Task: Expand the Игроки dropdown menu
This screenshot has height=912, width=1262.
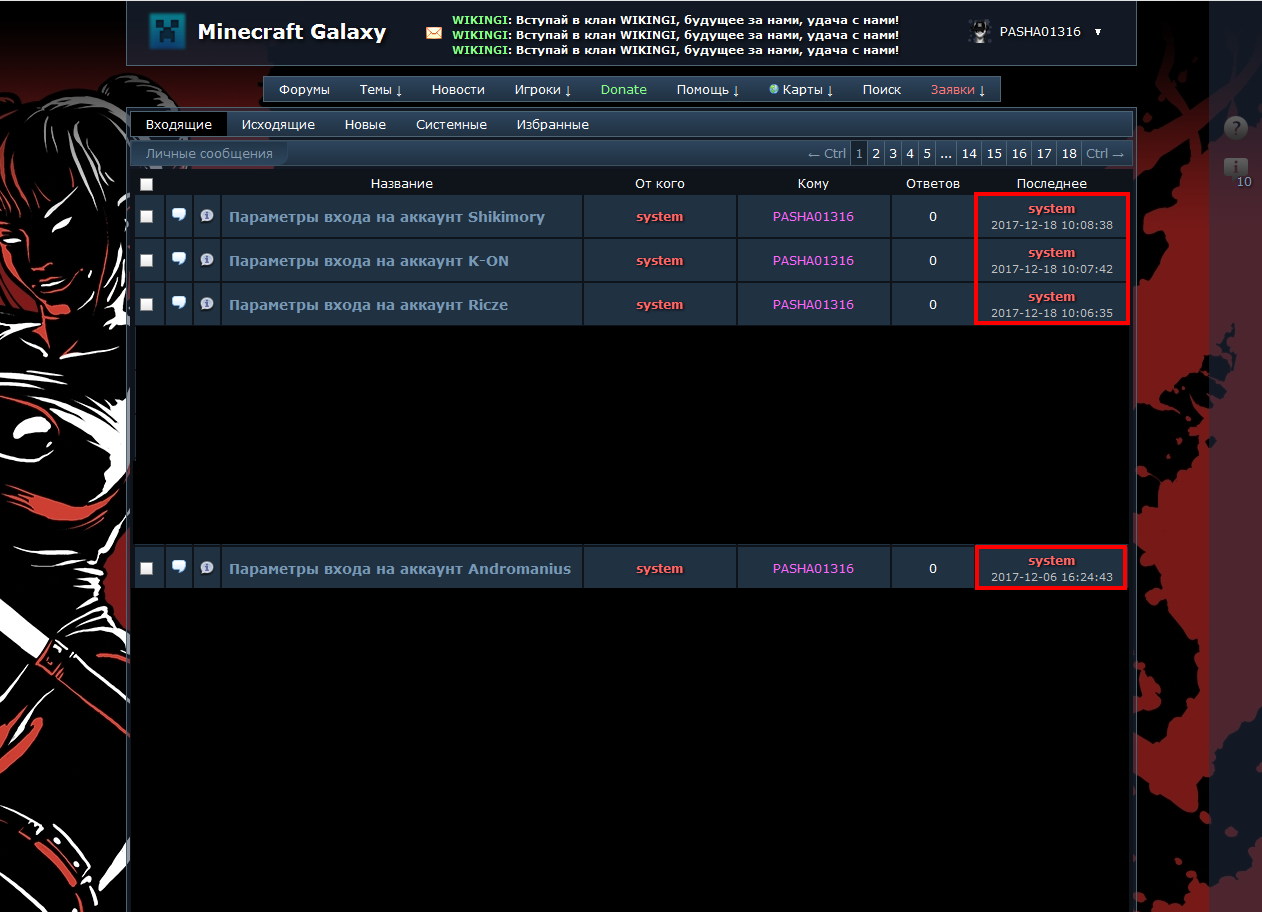Action: [543, 90]
